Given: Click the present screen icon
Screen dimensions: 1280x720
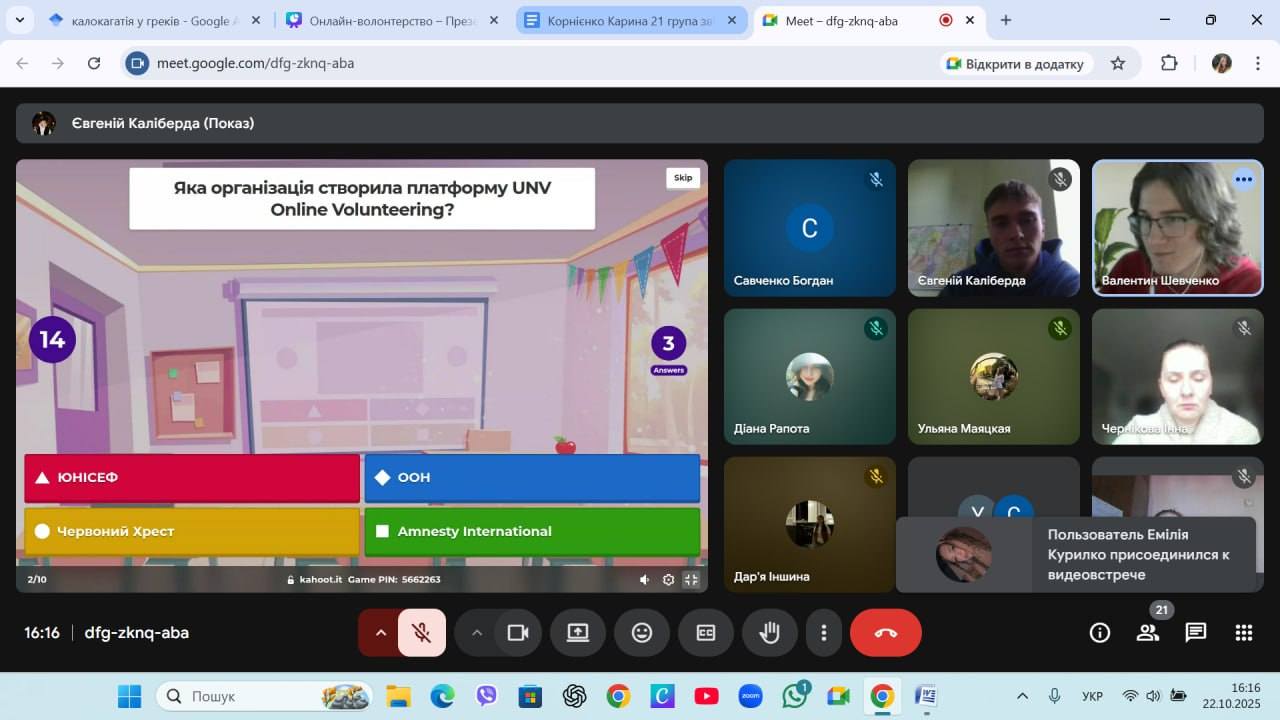Looking at the screenshot, I should coord(578,633).
